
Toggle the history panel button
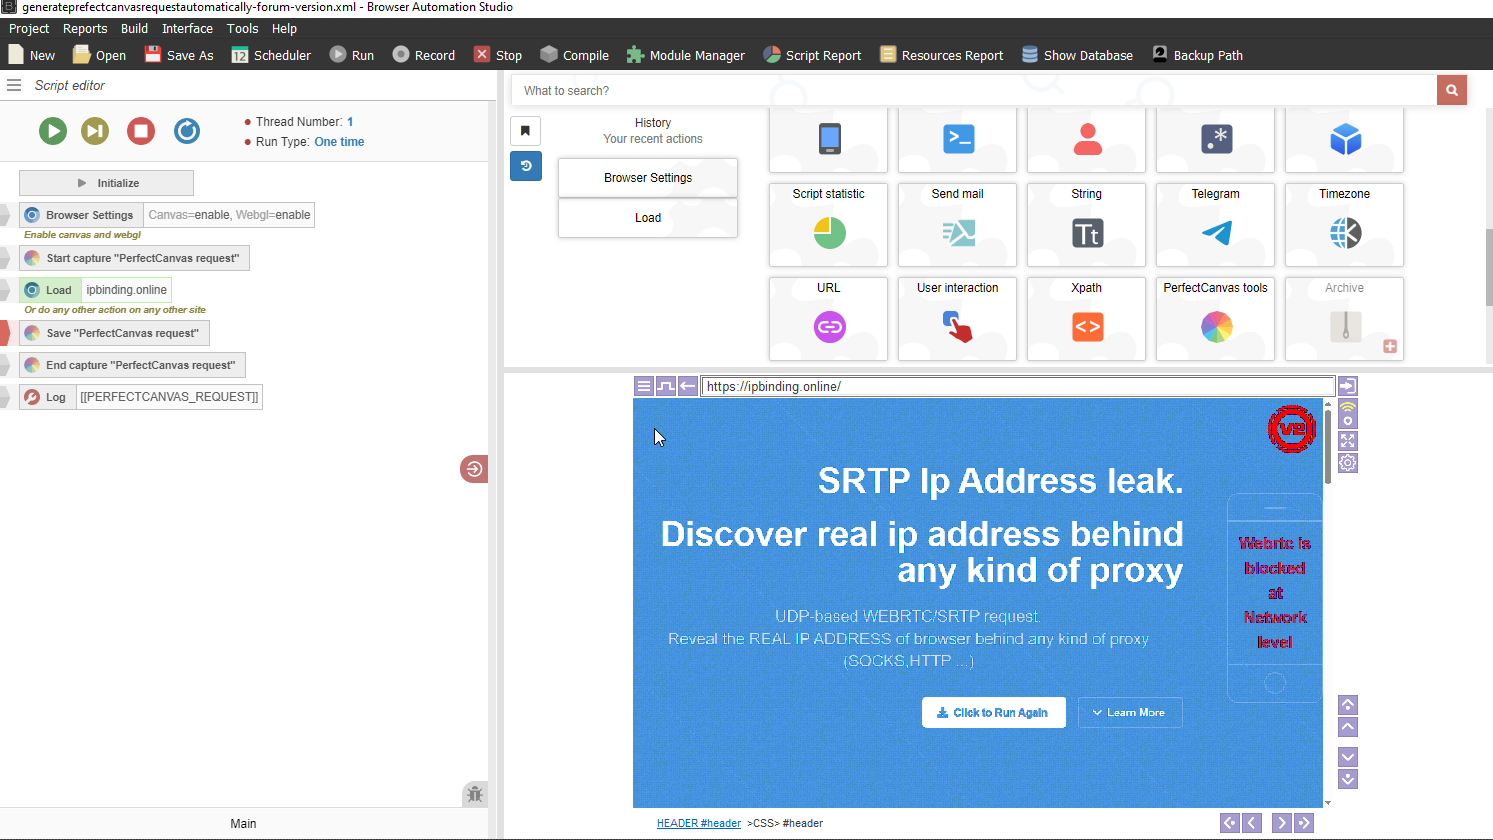click(525, 166)
